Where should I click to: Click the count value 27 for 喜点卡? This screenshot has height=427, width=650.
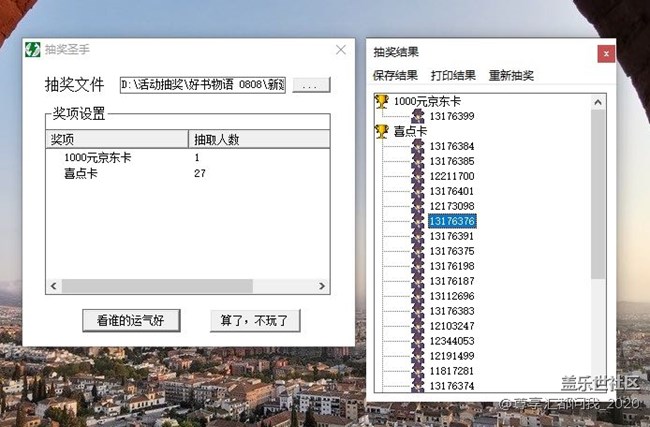[199, 173]
